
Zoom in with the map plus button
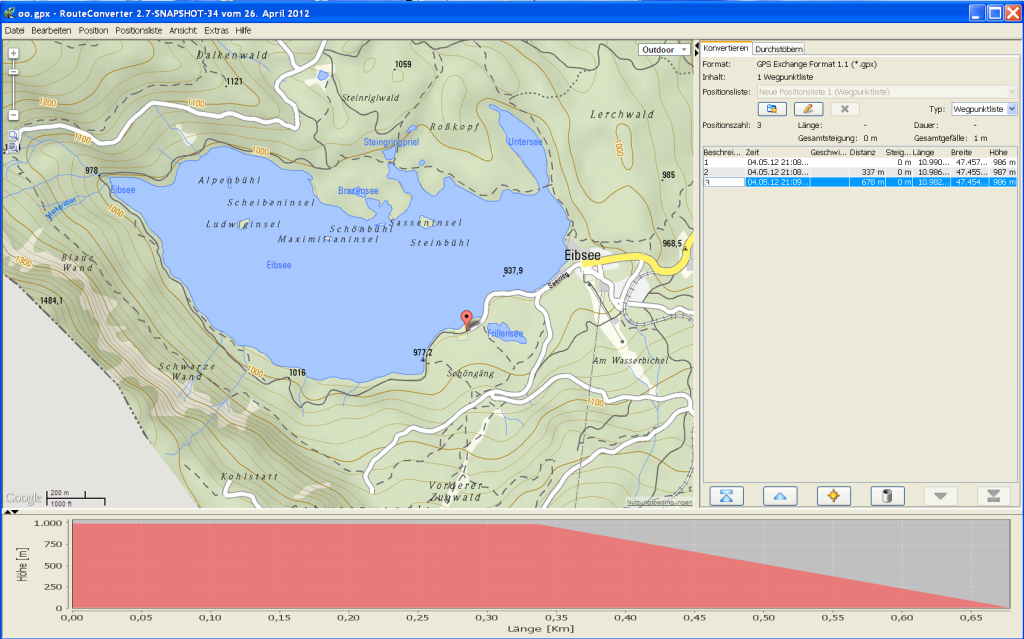pos(13,54)
